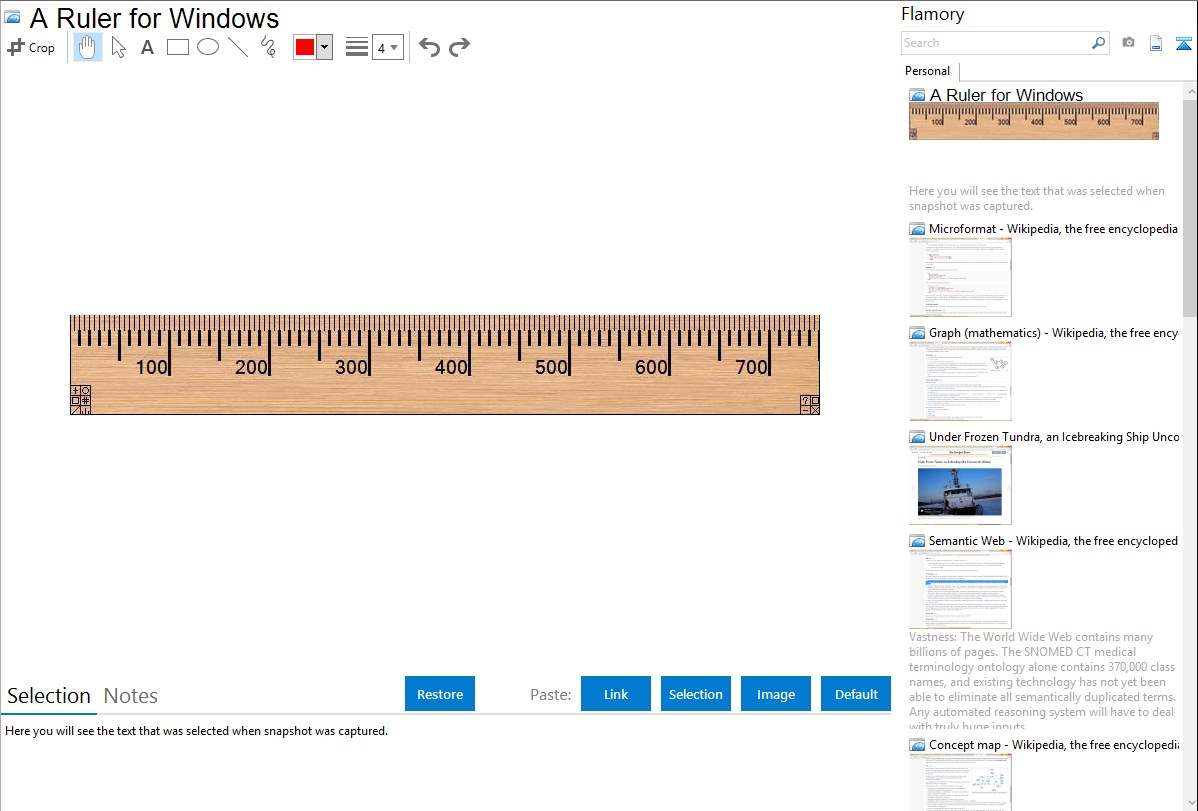Undo the last annotation

pyautogui.click(x=429, y=47)
